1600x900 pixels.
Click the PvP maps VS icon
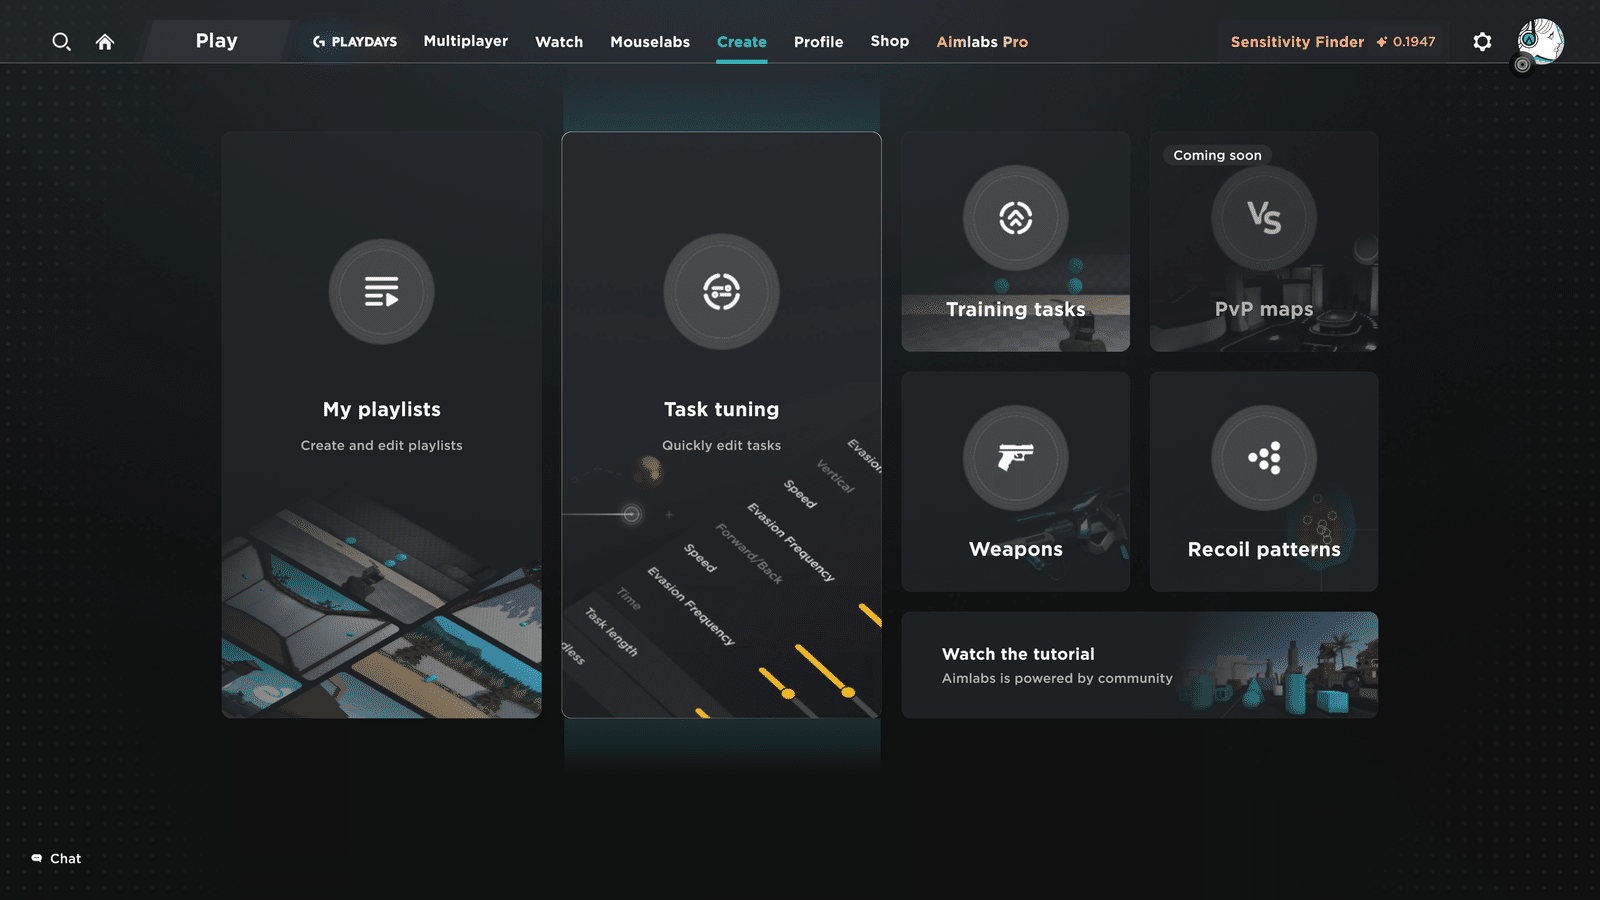(1264, 218)
